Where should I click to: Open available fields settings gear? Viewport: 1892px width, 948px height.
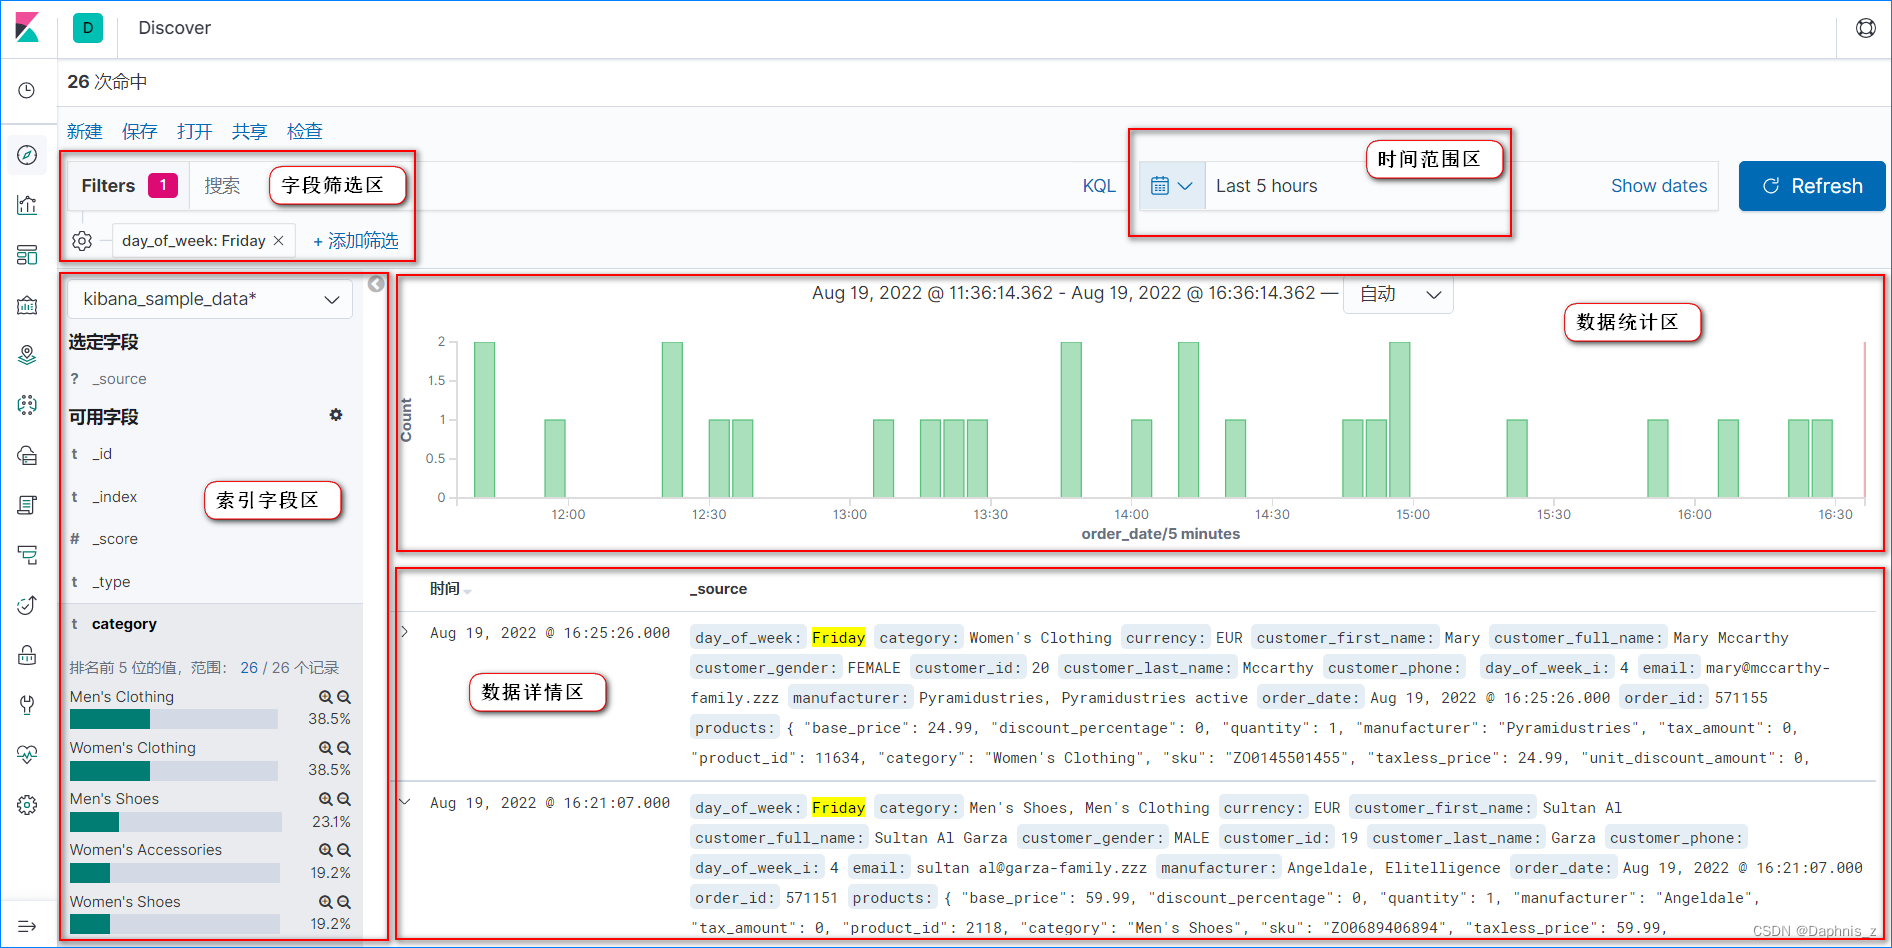click(x=336, y=415)
